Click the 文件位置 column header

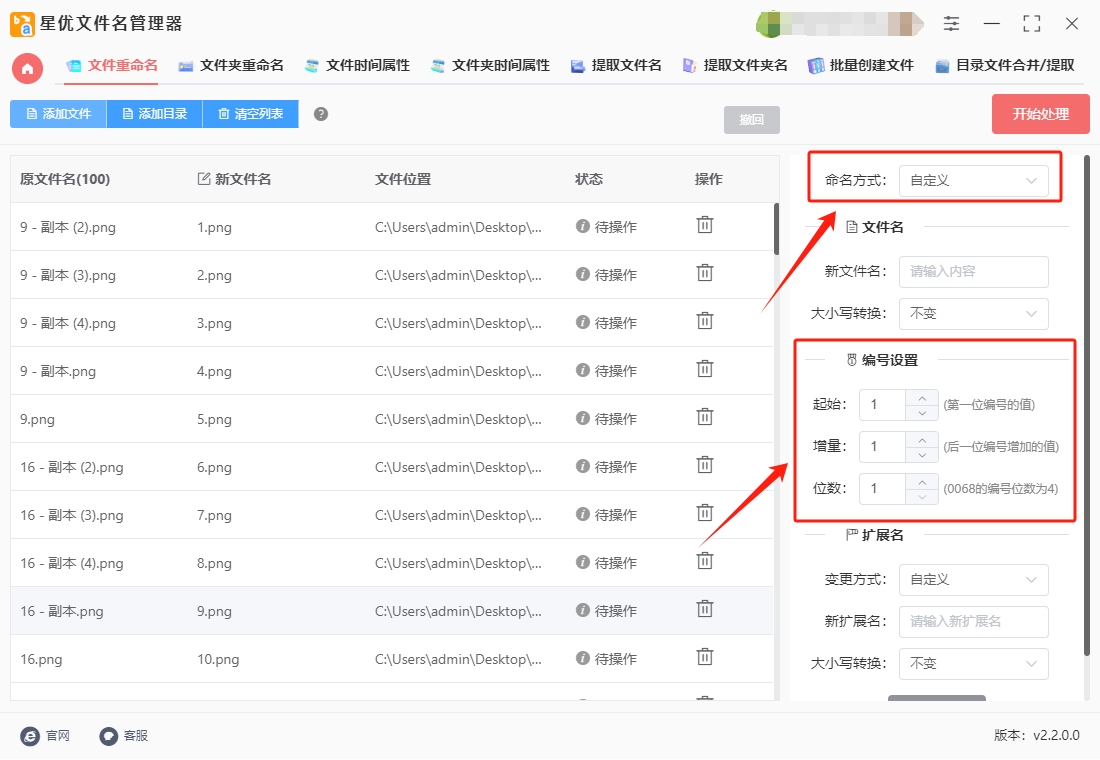tap(403, 180)
